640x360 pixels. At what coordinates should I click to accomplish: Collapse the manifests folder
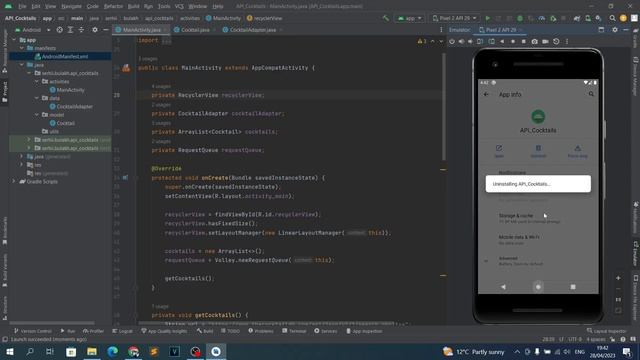click(22, 48)
